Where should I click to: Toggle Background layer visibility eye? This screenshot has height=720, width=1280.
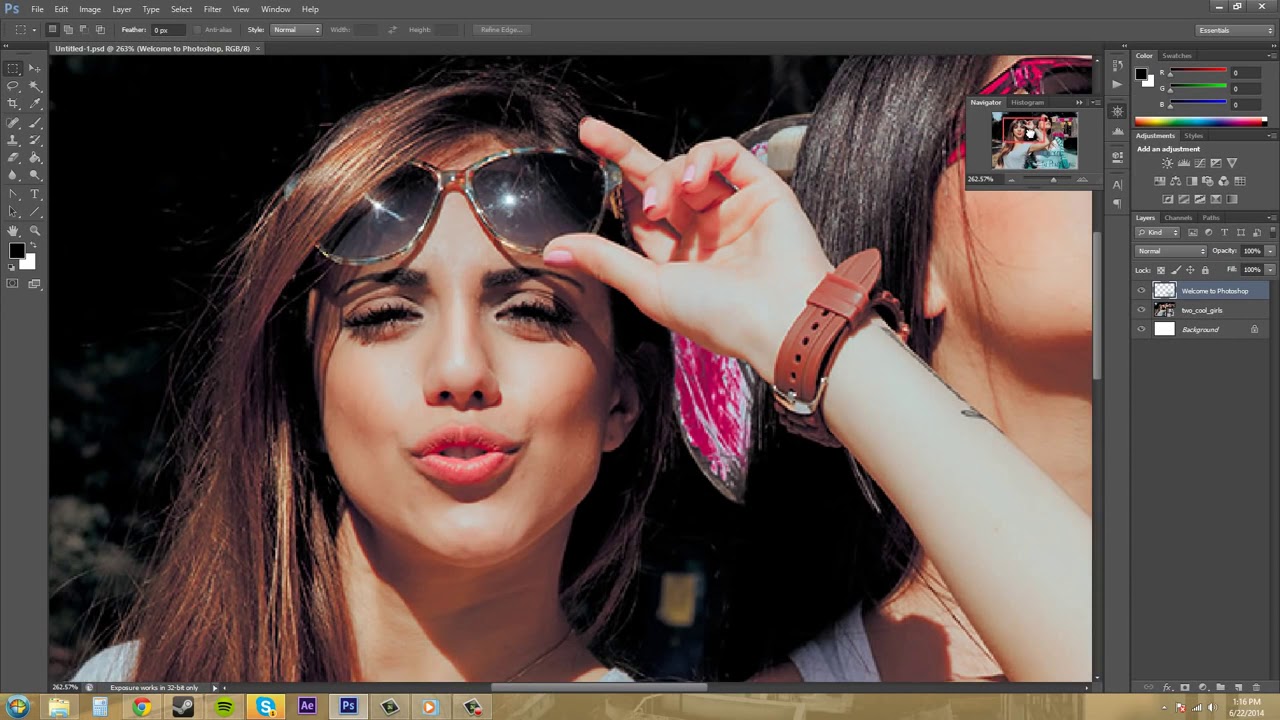click(x=1141, y=329)
